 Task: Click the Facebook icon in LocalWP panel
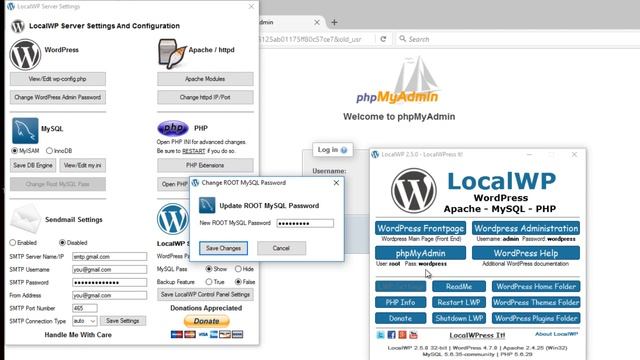(x=391, y=335)
